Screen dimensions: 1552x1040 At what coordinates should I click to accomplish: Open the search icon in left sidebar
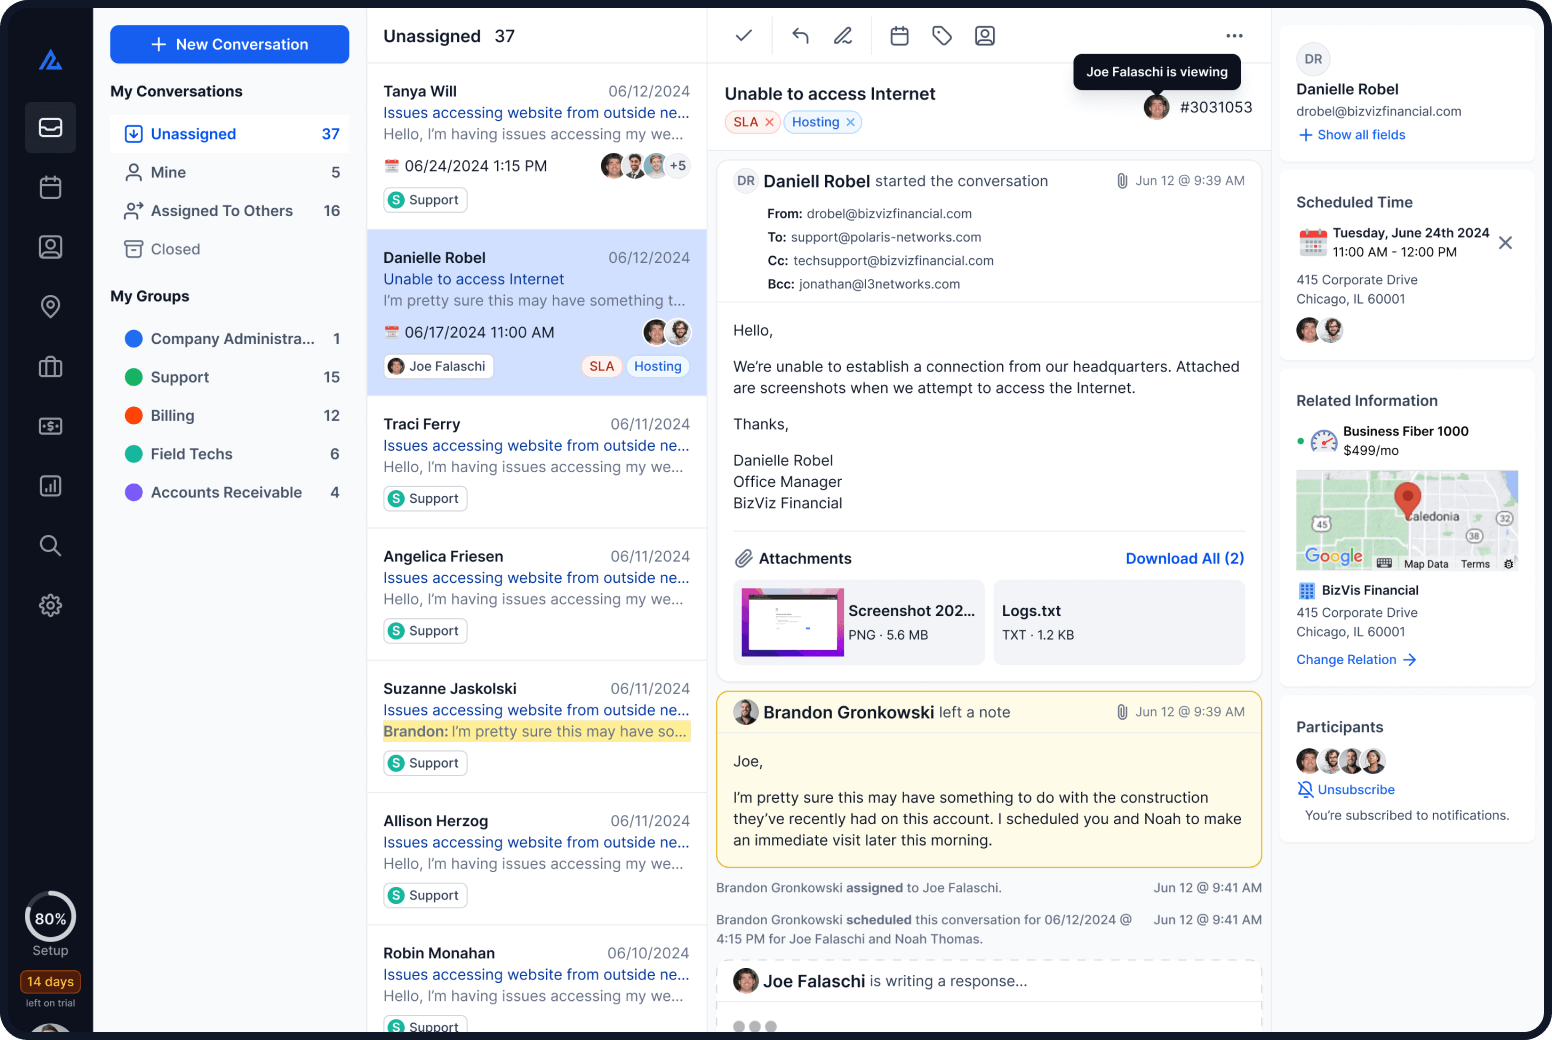(50, 545)
